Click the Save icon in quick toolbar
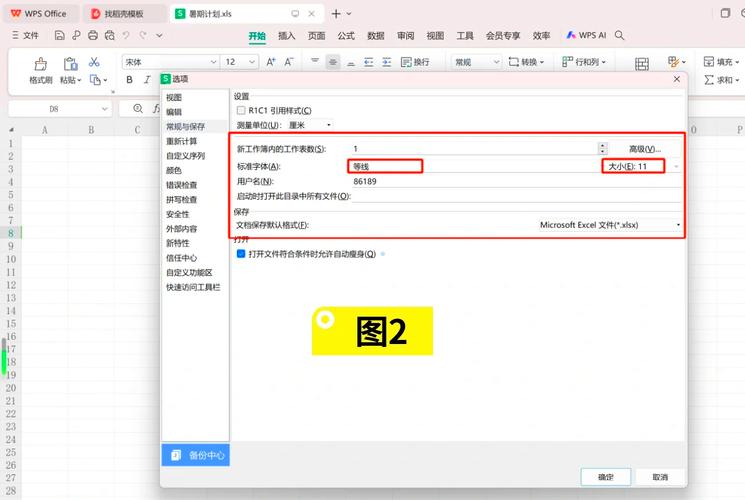Screen dimensions: 745x500 (59, 35)
